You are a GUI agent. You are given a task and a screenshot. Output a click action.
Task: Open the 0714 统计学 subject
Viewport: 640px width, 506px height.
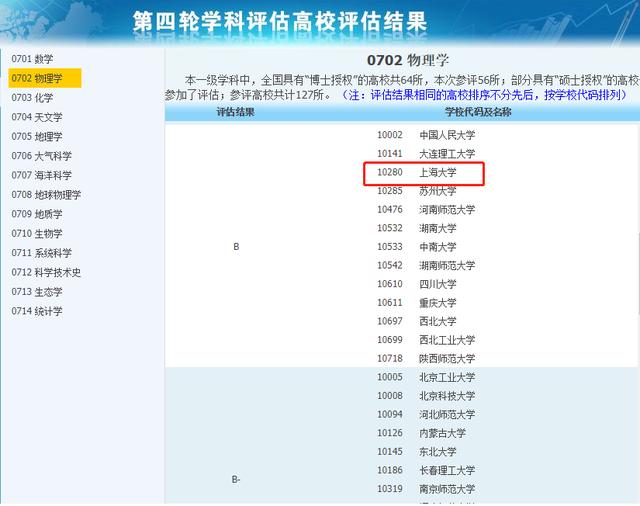[37, 311]
